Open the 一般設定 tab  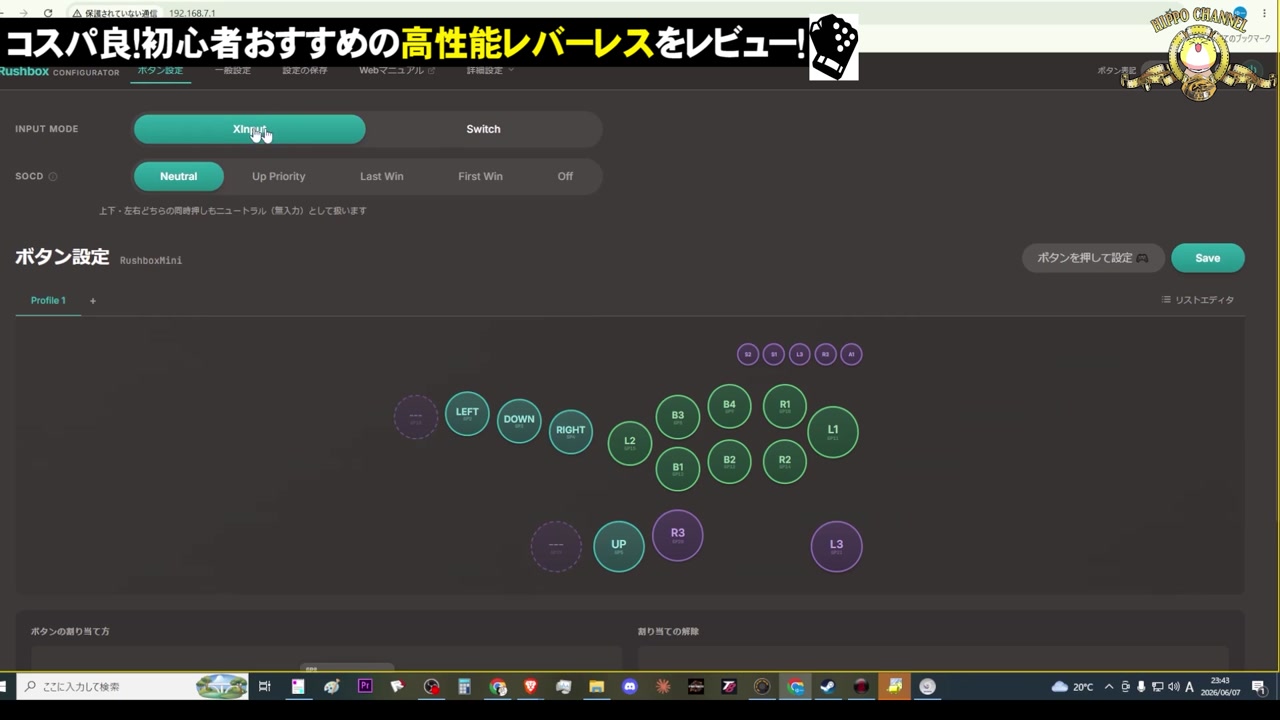(x=233, y=71)
